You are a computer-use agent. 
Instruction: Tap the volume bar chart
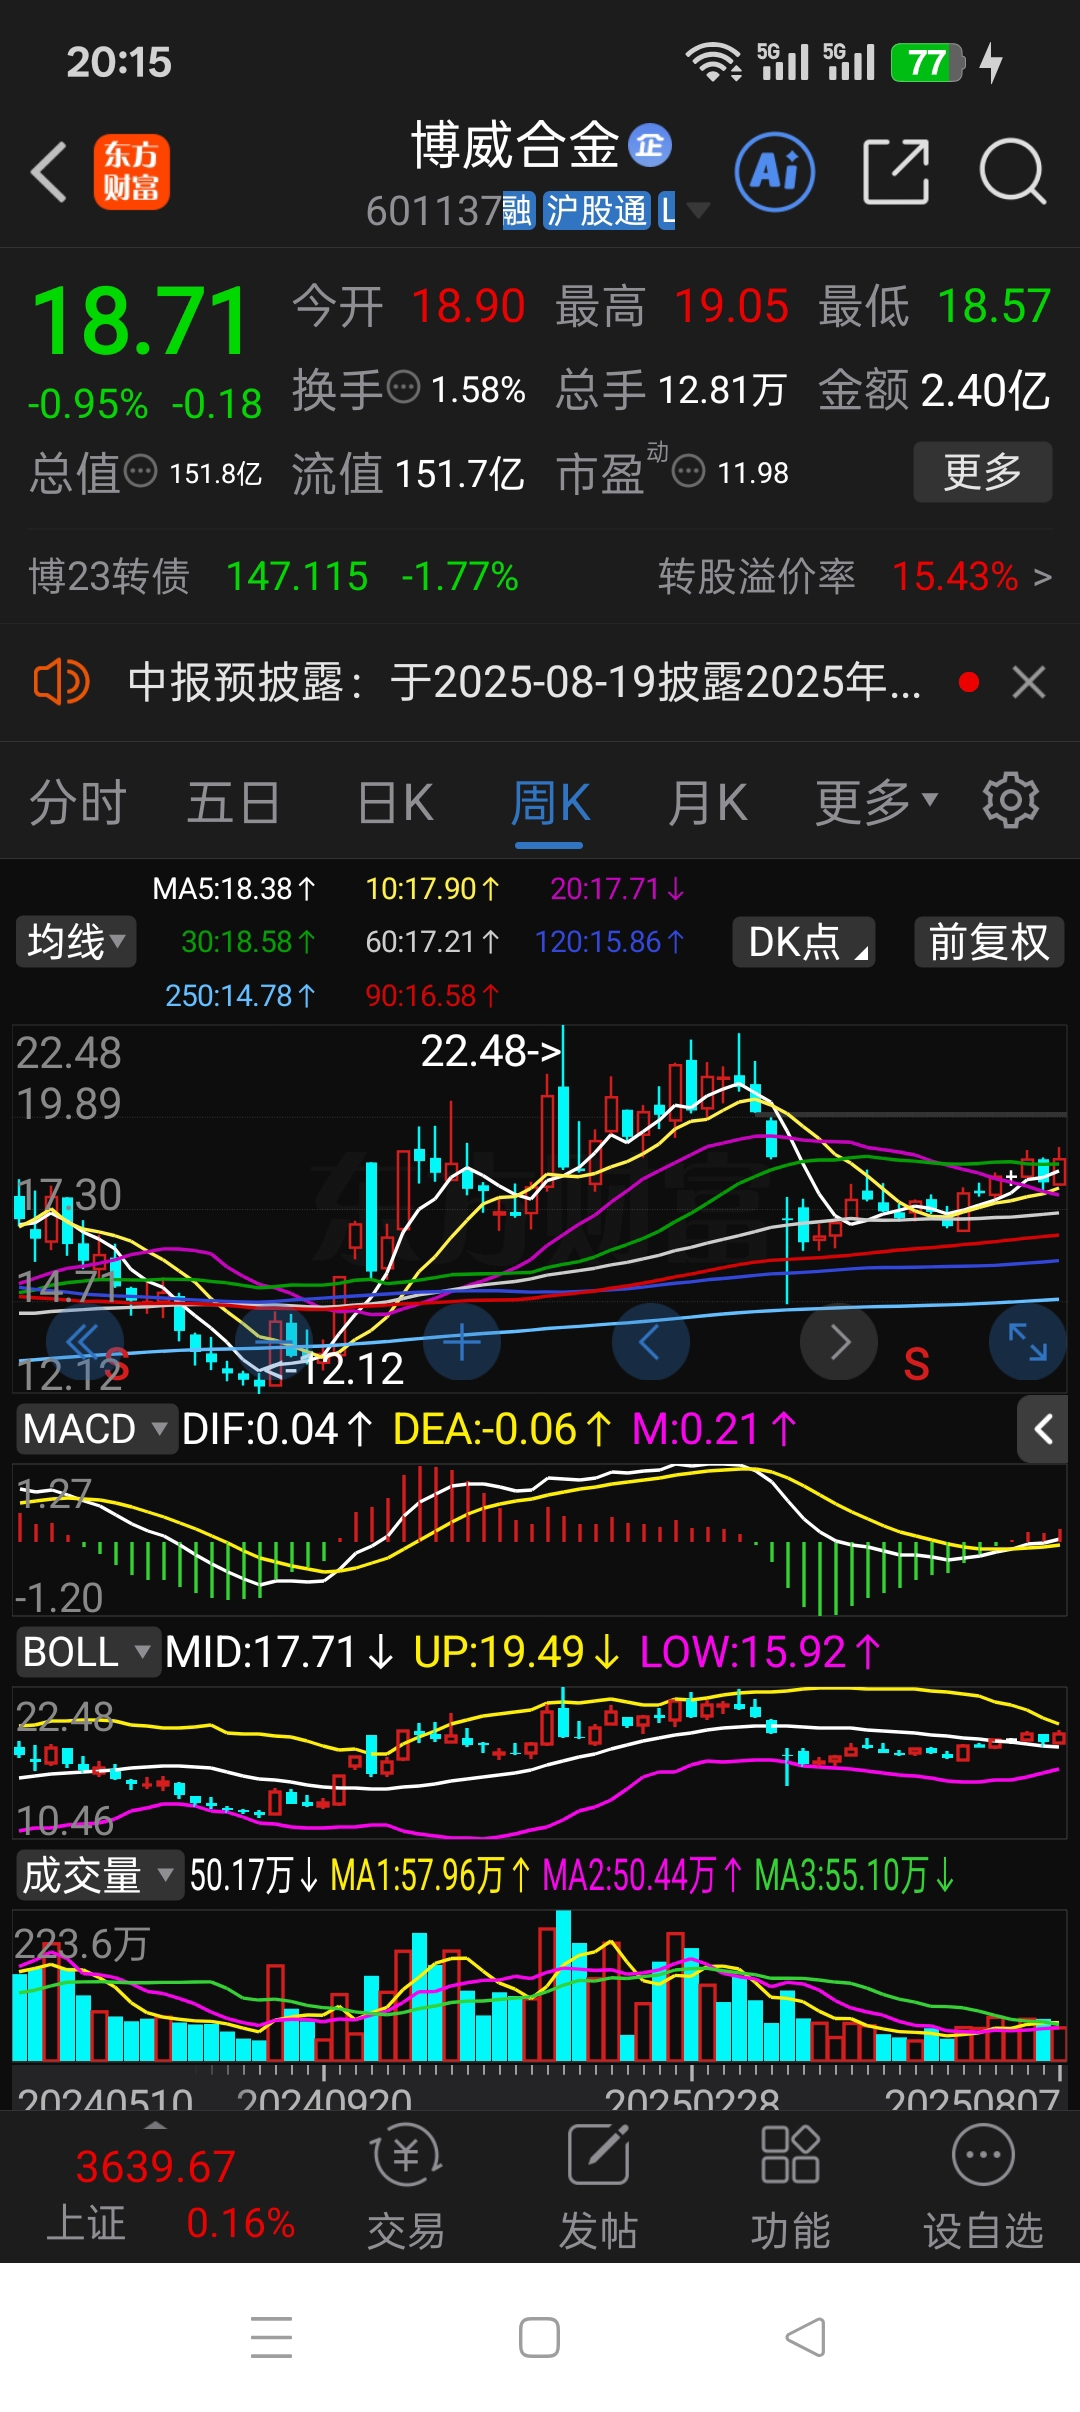[x=540, y=1985]
